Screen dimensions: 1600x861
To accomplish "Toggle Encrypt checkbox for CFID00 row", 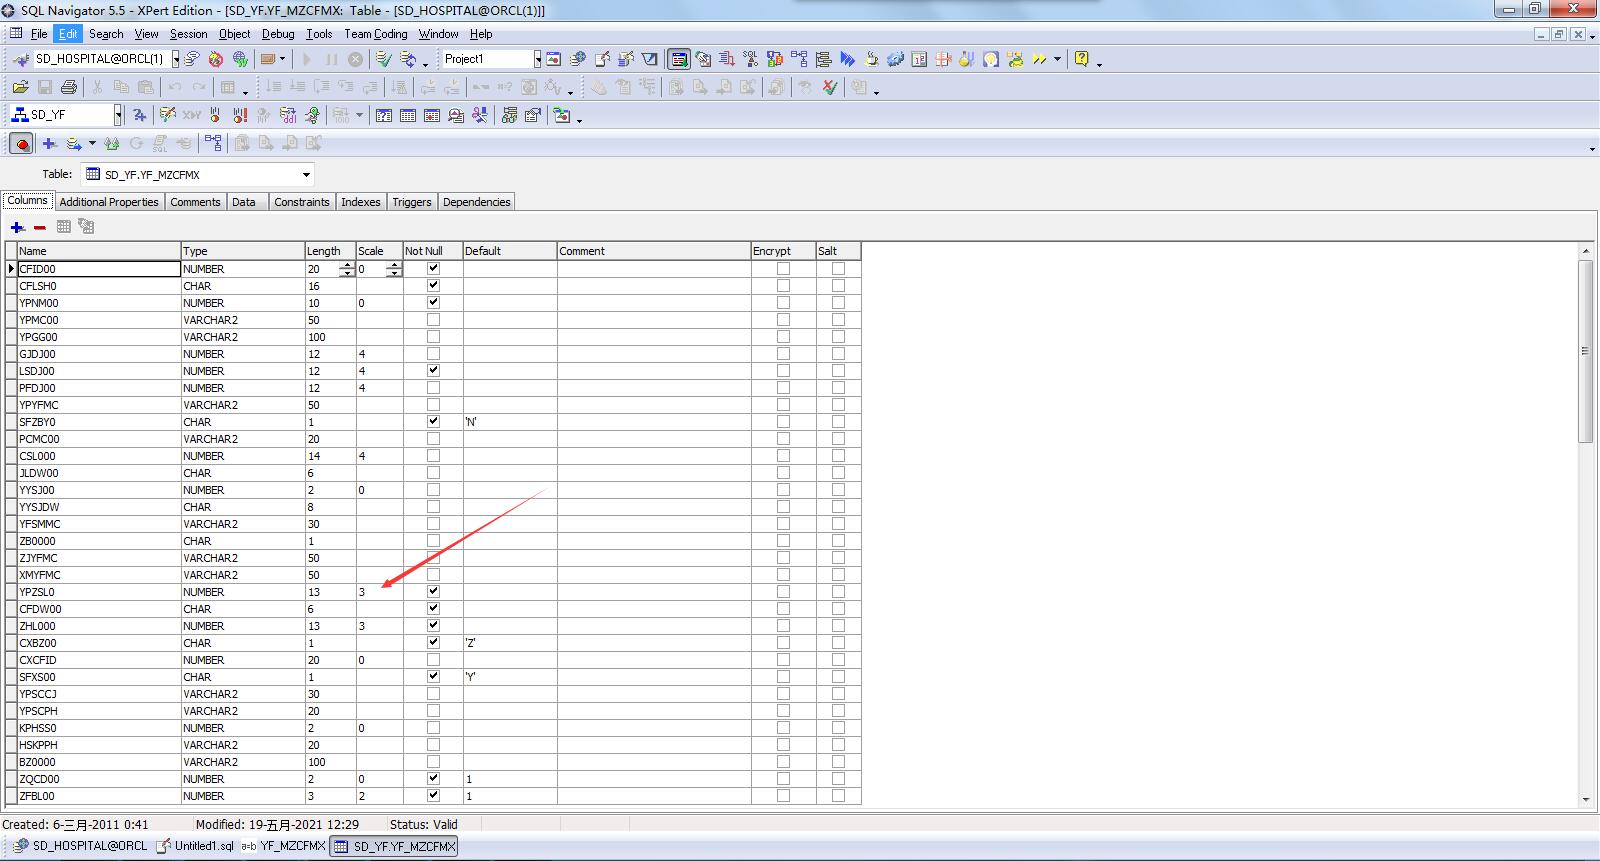I will pos(783,269).
